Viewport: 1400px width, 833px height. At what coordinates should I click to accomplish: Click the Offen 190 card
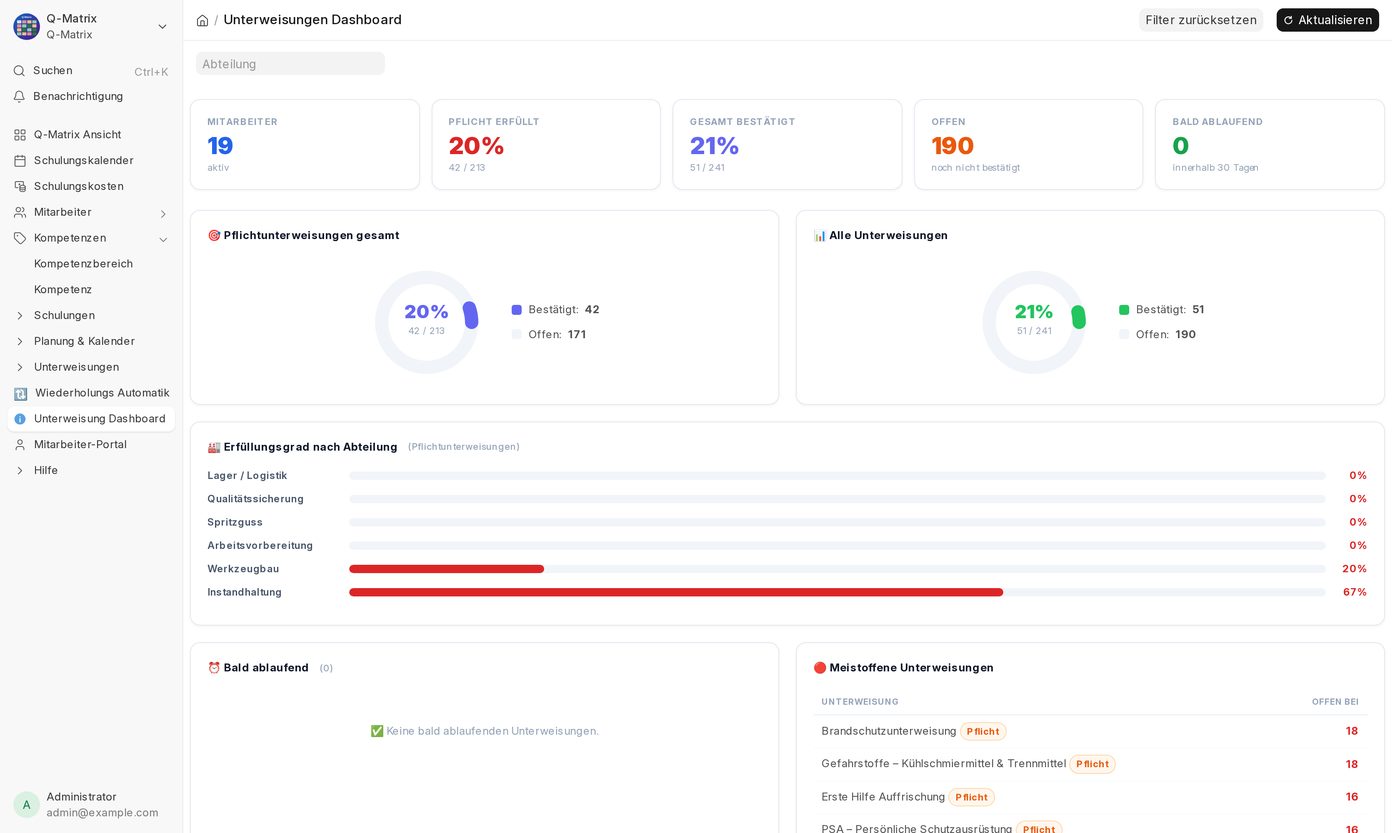pyautogui.click(x=1028, y=144)
